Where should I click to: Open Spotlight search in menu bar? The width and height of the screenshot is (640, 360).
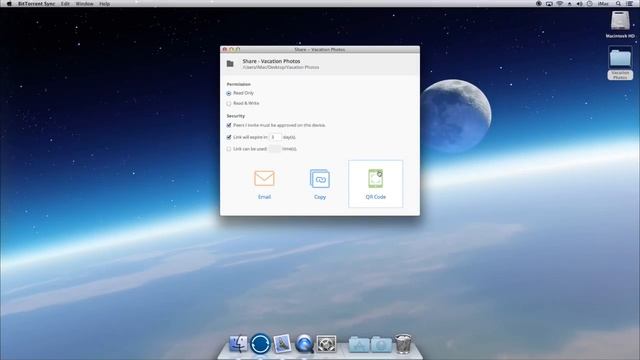coord(619,4)
